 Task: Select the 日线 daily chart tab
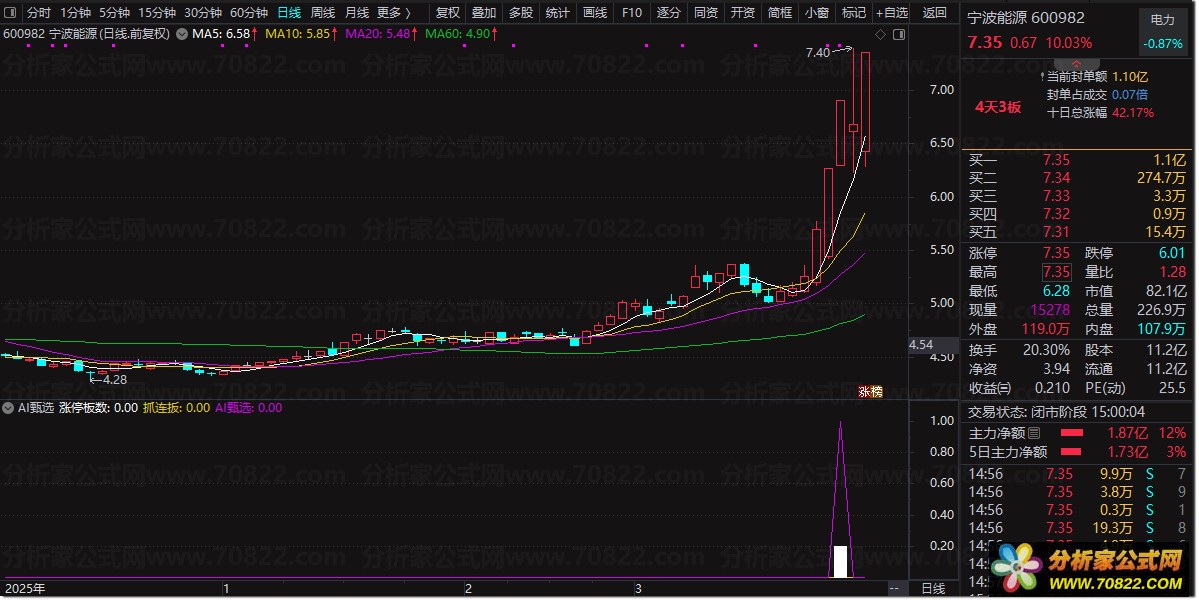pos(289,12)
